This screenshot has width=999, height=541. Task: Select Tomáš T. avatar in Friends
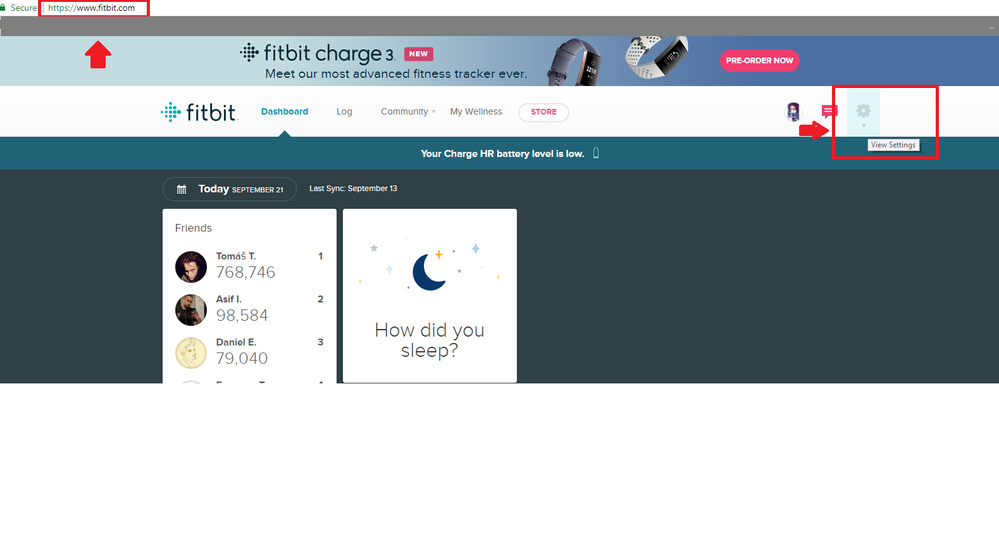pyautogui.click(x=191, y=266)
